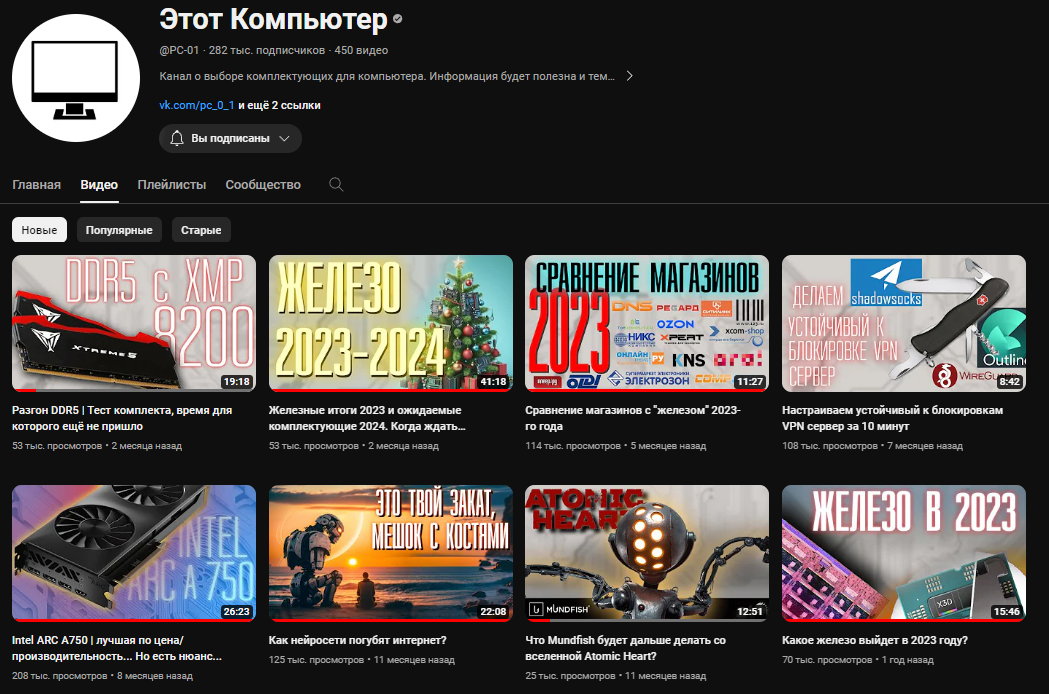
Task: Click title 'Какое железо выйдет в 2023 году?'
Action: pos(875,640)
